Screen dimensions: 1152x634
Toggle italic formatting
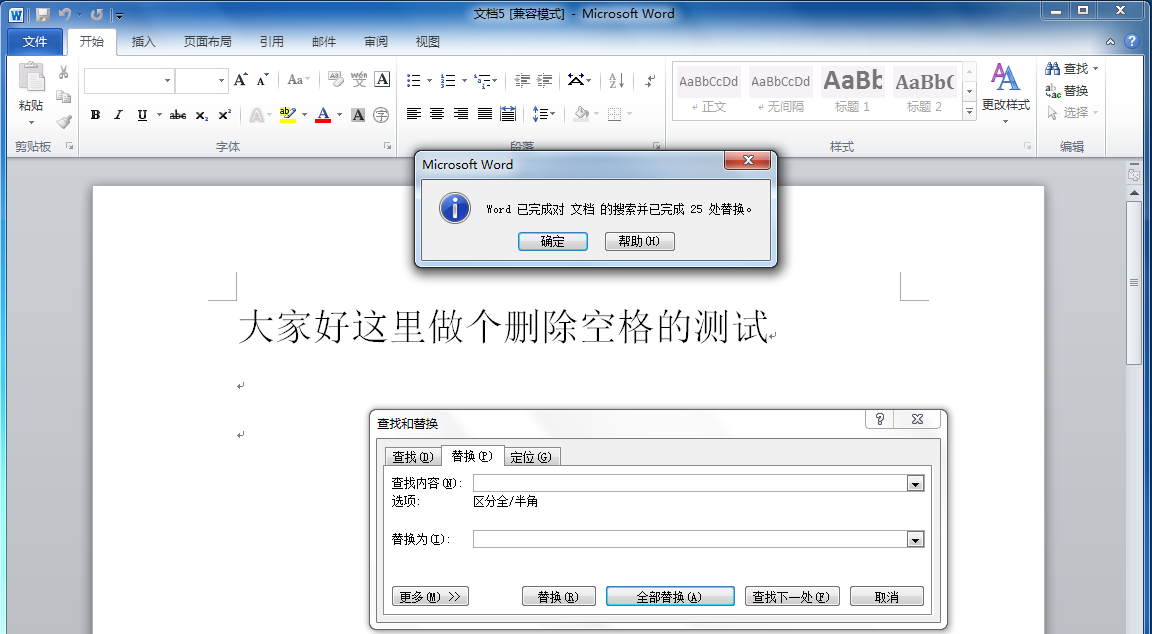coord(118,115)
